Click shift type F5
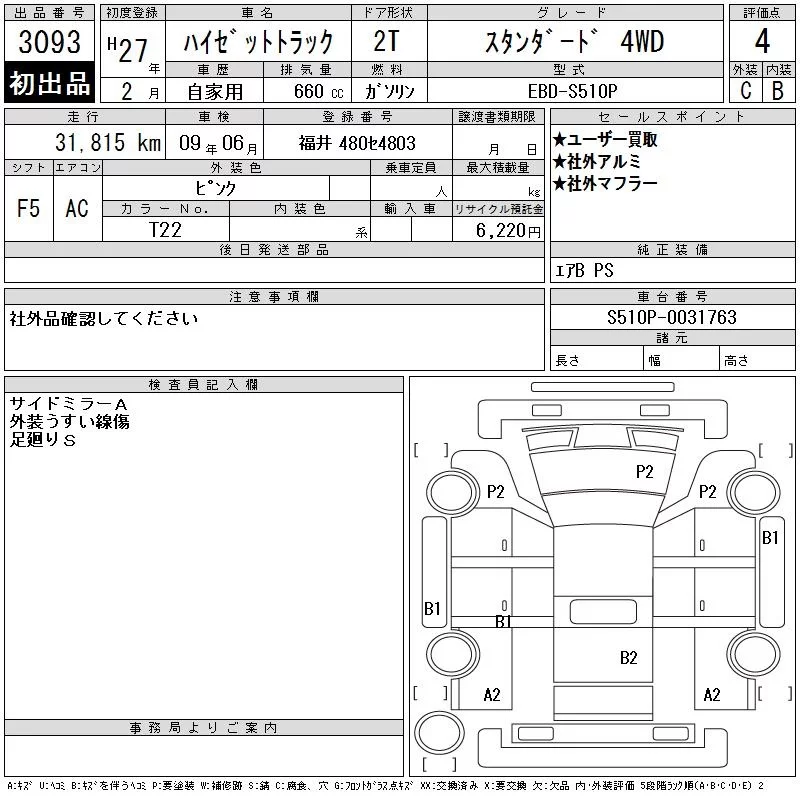 (x=29, y=208)
